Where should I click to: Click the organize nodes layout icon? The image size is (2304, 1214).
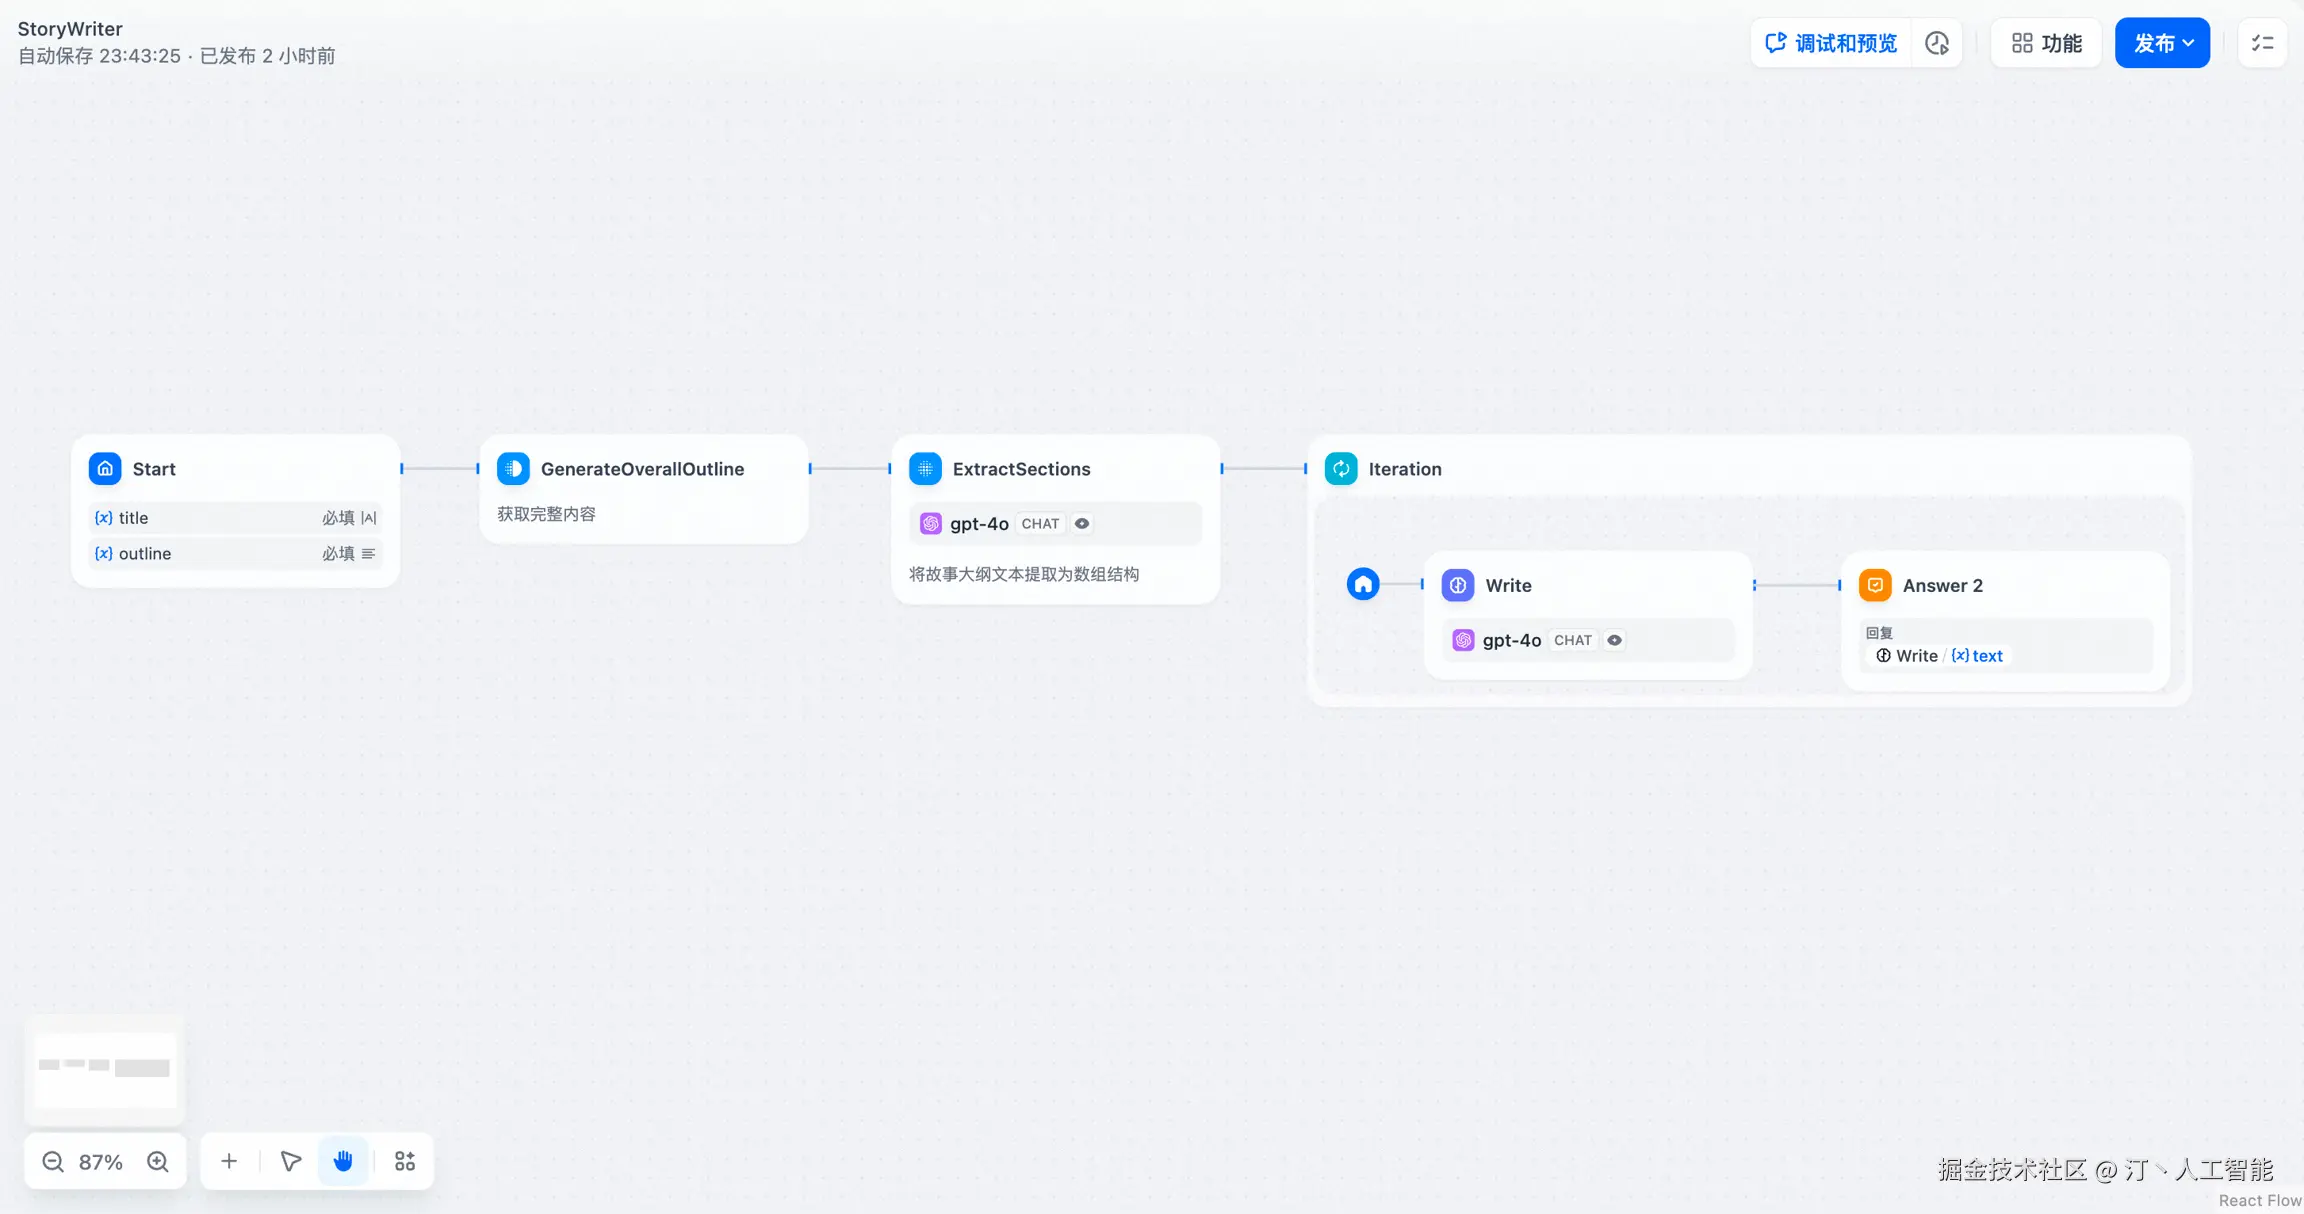(x=405, y=1161)
